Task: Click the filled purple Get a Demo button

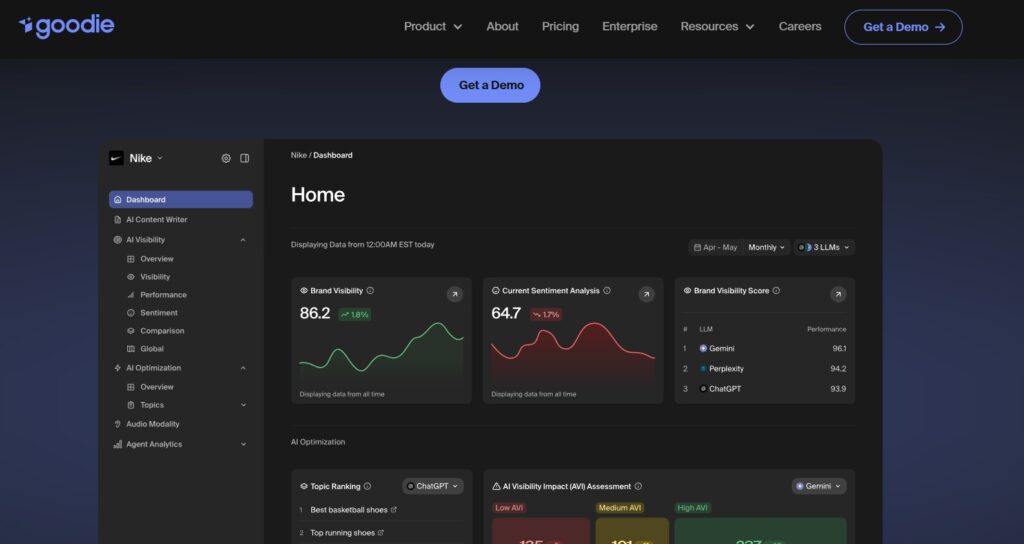Action: coord(490,85)
